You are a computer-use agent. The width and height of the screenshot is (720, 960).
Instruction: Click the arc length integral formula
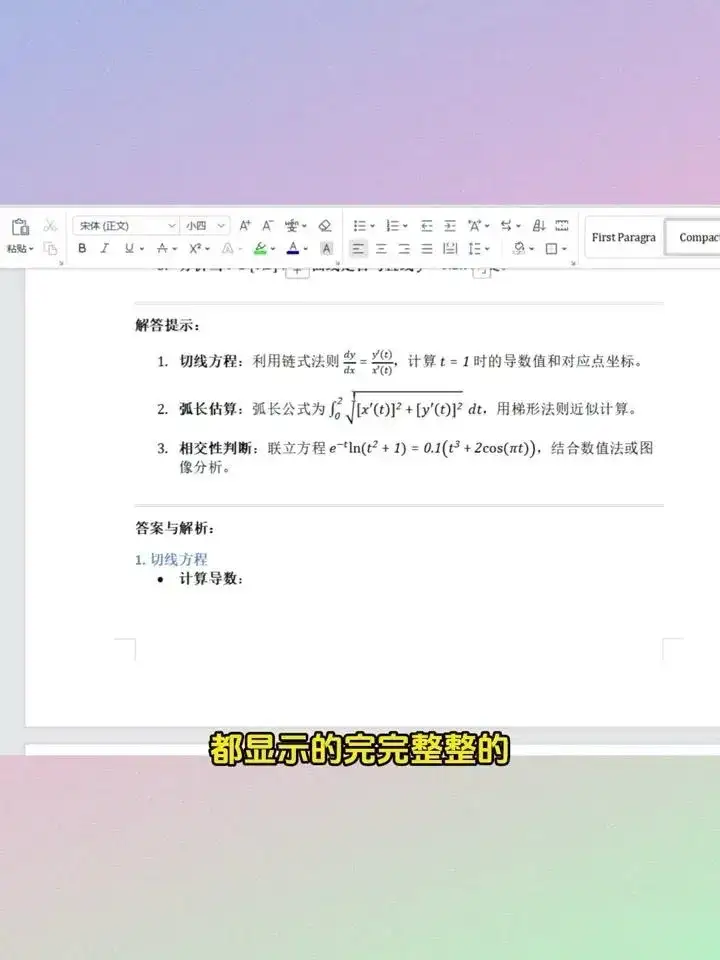[x=406, y=407]
